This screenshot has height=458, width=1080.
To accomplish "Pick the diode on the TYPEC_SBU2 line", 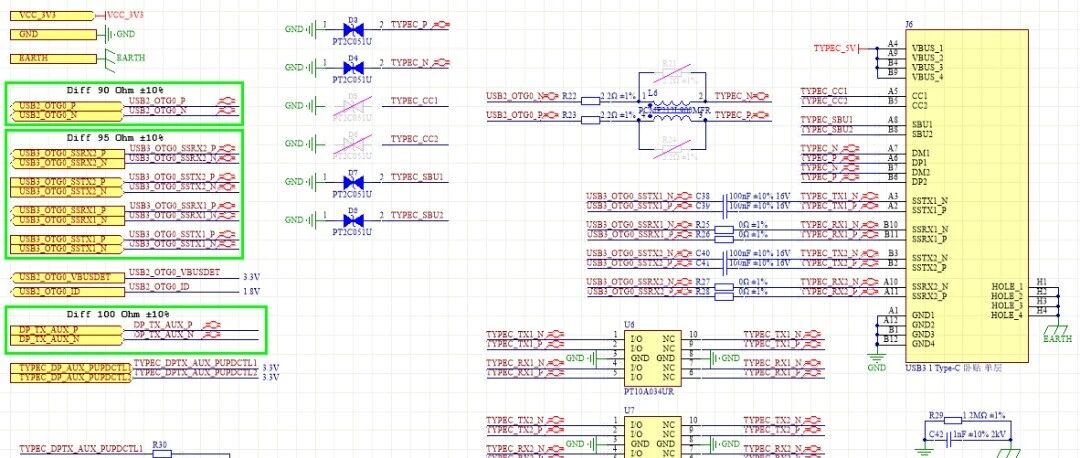I will pyautogui.click(x=353, y=220).
